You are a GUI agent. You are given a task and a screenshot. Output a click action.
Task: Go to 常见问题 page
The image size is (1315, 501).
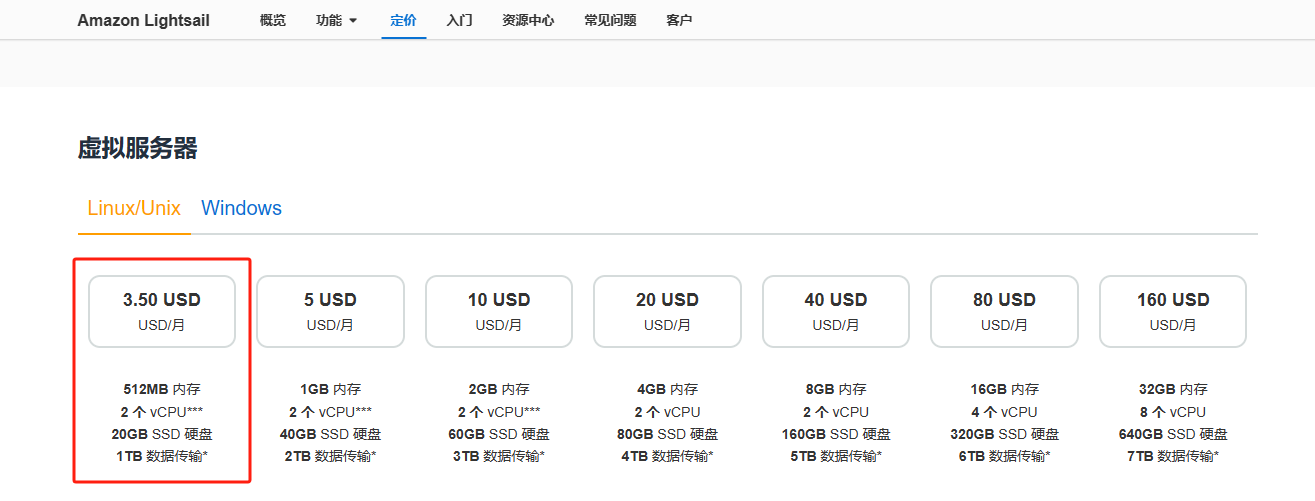610,20
